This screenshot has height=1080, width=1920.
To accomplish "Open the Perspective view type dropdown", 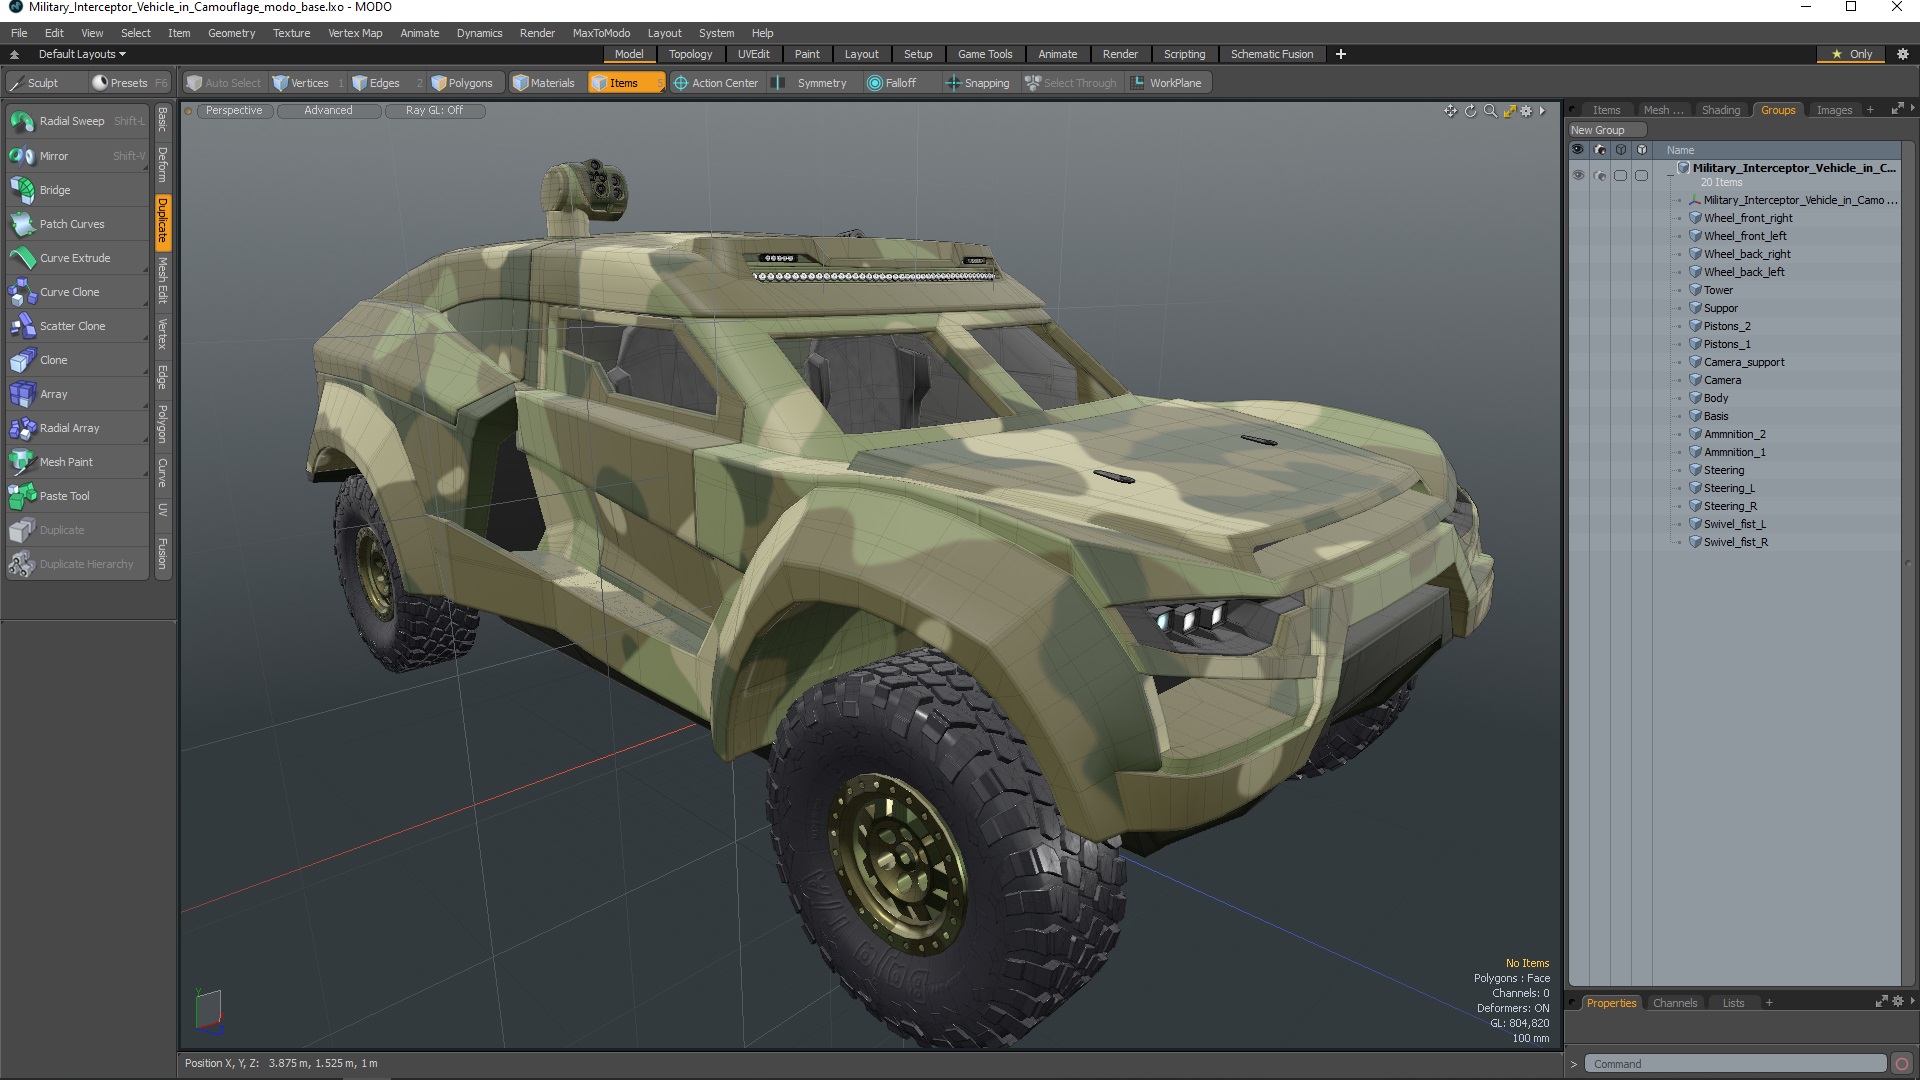I will point(234,111).
